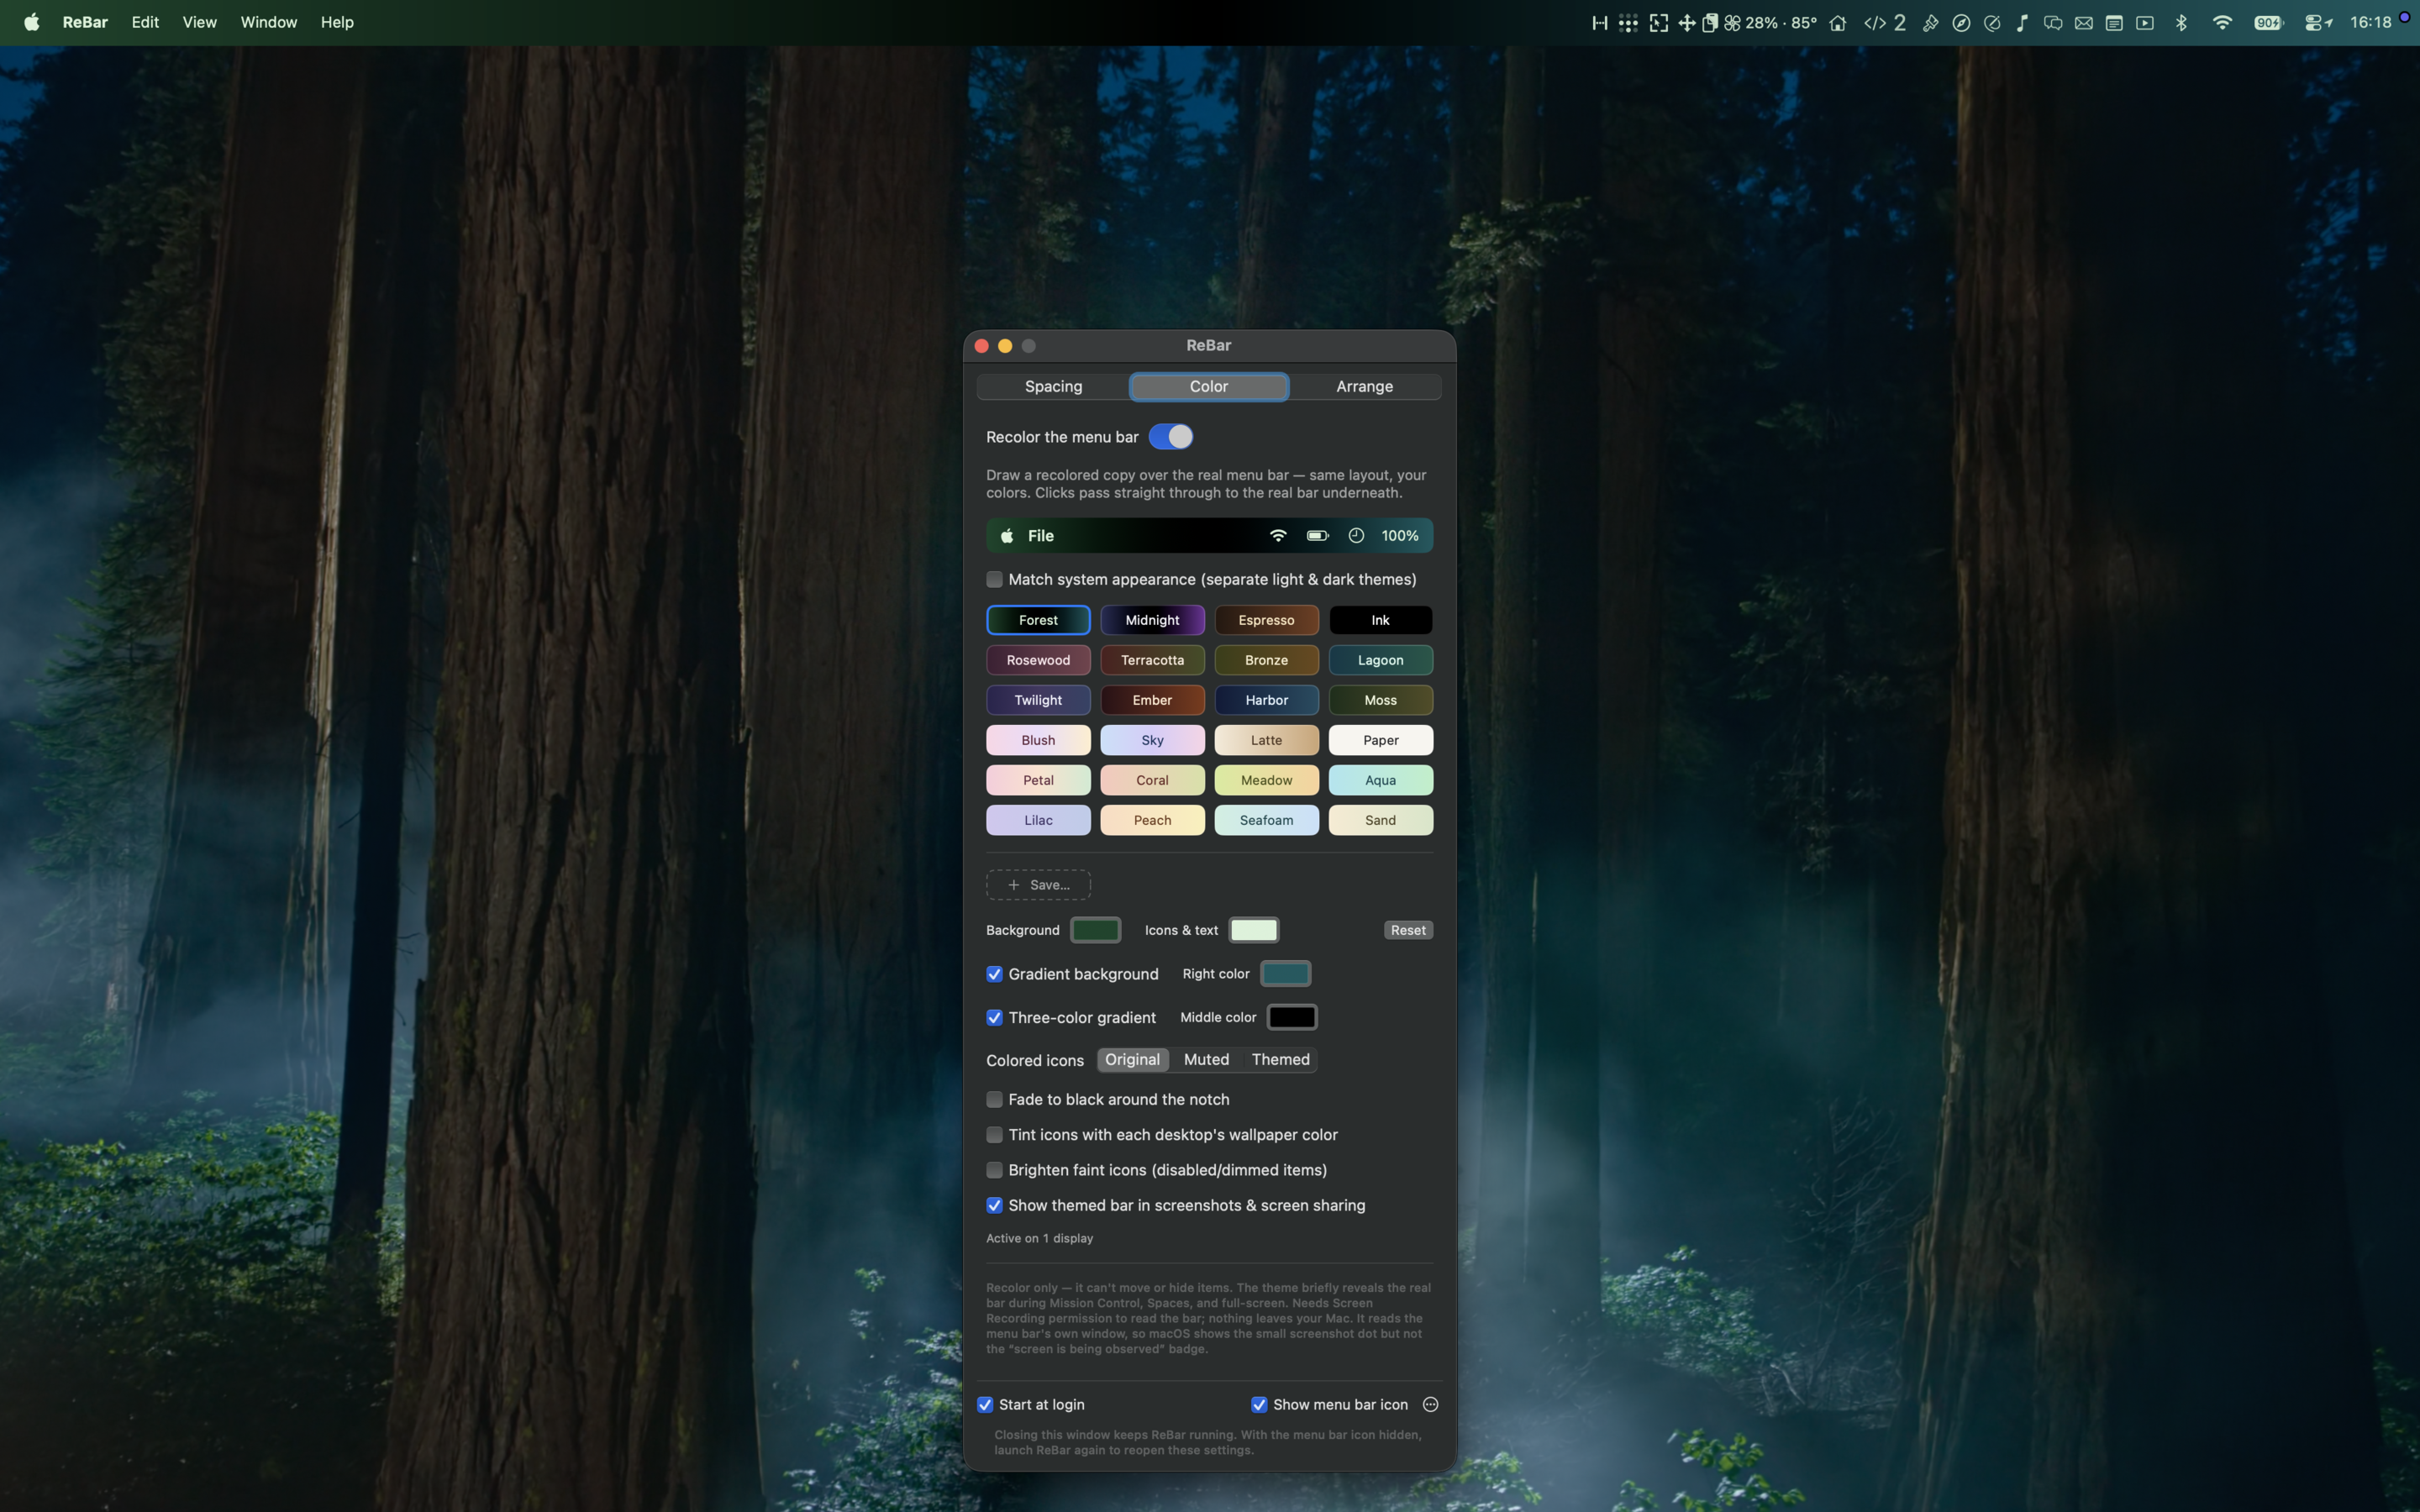Click the menu bar preview strip showing File

(1209, 536)
